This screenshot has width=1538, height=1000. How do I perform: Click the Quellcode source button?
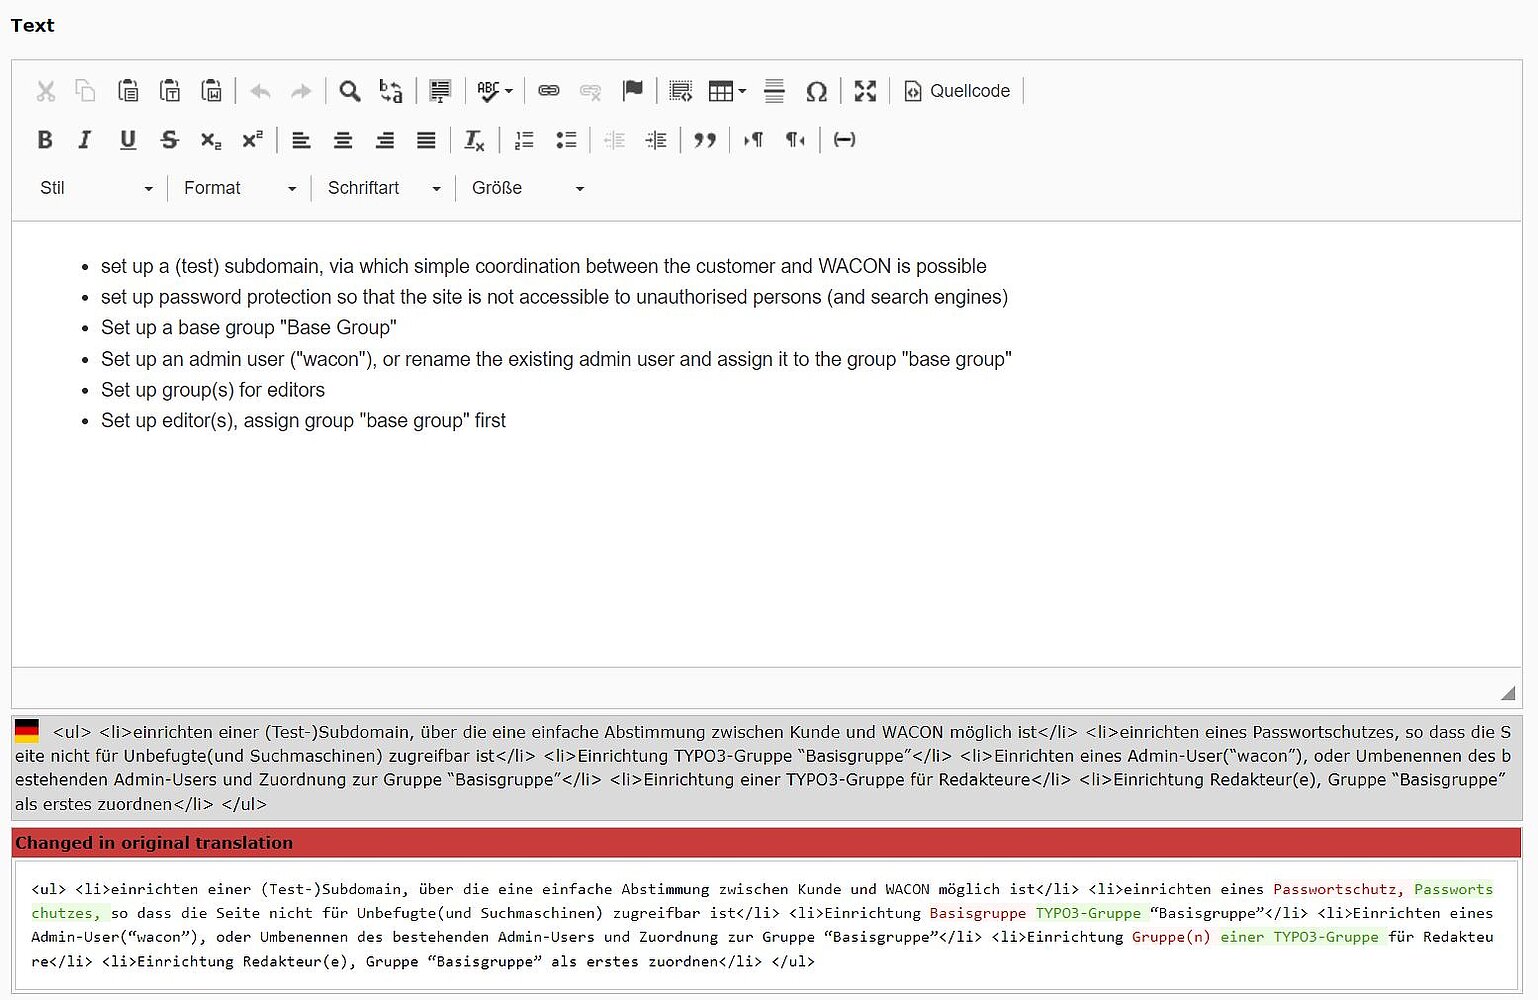[957, 91]
